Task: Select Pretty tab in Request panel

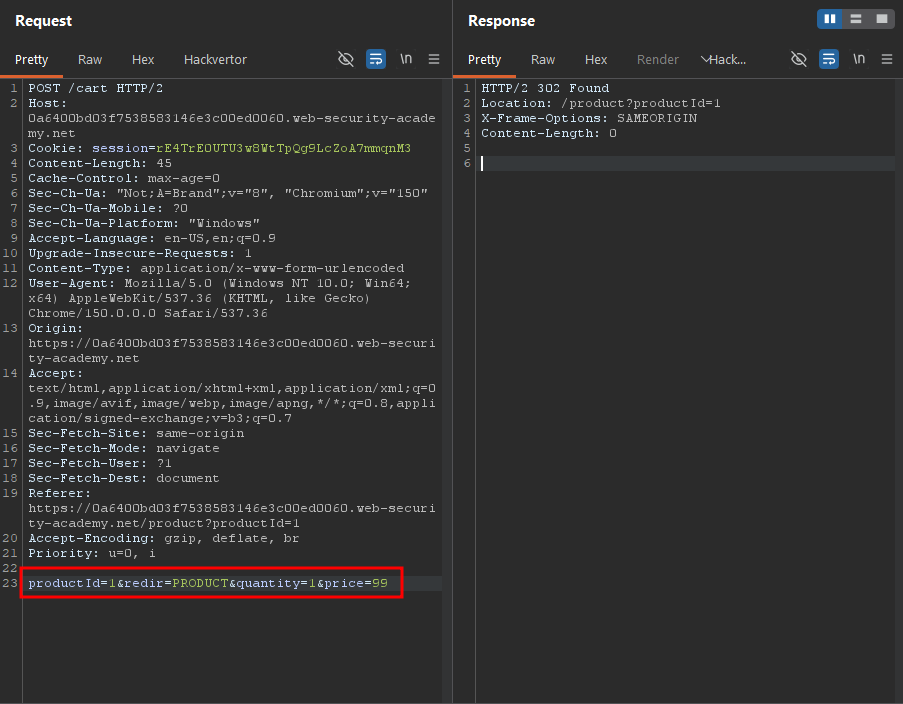Action: pyautogui.click(x=32, y=60)
